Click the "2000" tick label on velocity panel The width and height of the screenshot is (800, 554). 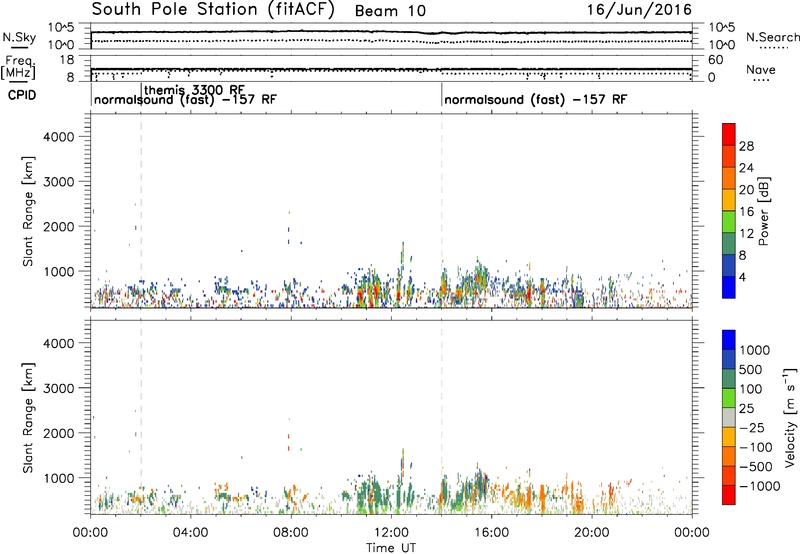59,433
